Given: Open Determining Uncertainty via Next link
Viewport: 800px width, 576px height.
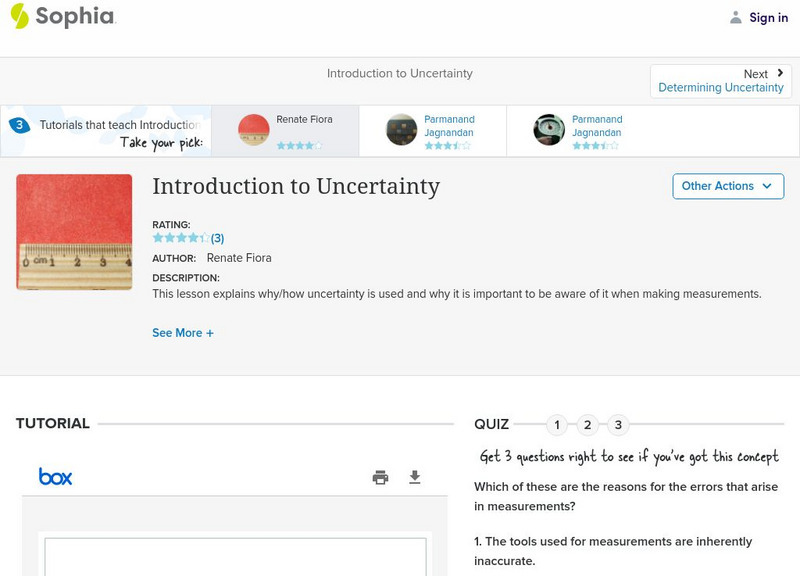Looking at the screenshot, I should [x=721, y=87].
